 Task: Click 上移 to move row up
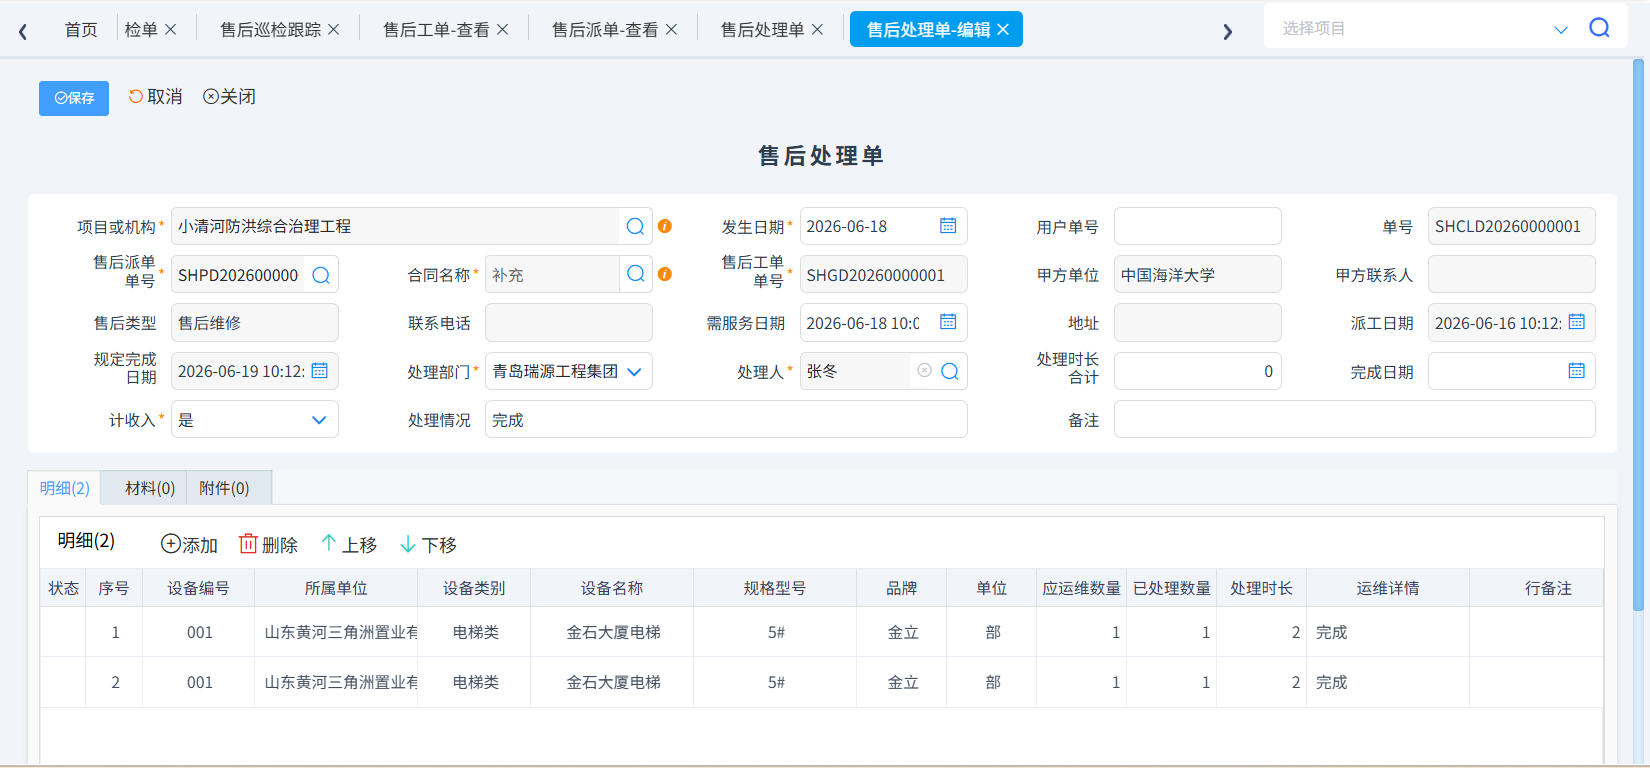click(x=349, y=544)
